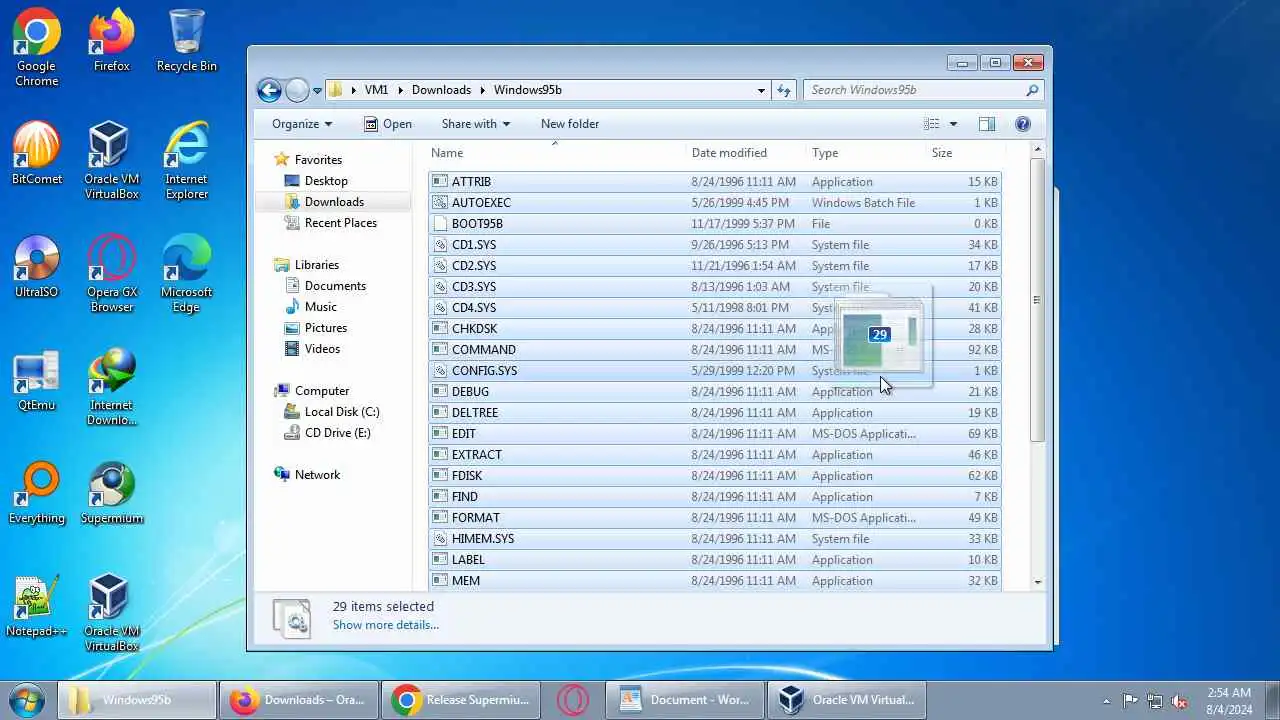This screenshot has width=1280, height=720.
Task: Show hidden tray icons arrow
Action: (x=1106, y=701)
